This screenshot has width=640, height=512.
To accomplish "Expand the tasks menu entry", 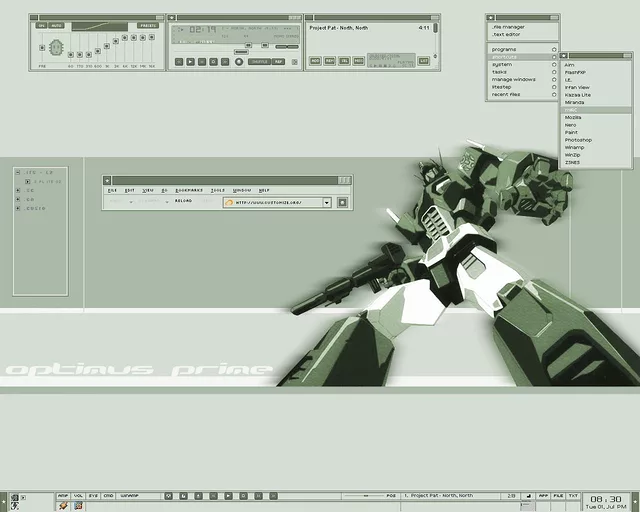I will 522,72.
